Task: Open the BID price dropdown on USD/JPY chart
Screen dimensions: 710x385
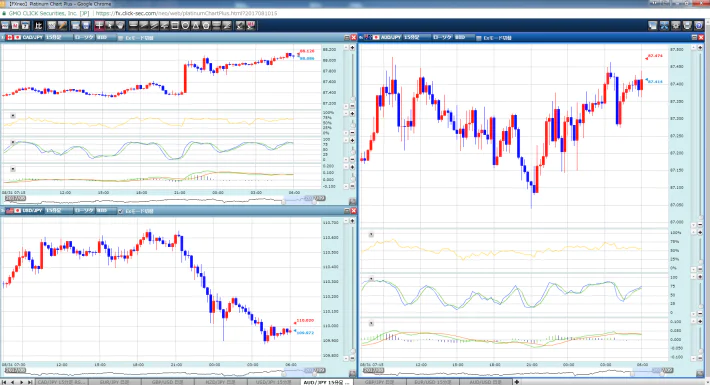Action: tap(106, 211)
